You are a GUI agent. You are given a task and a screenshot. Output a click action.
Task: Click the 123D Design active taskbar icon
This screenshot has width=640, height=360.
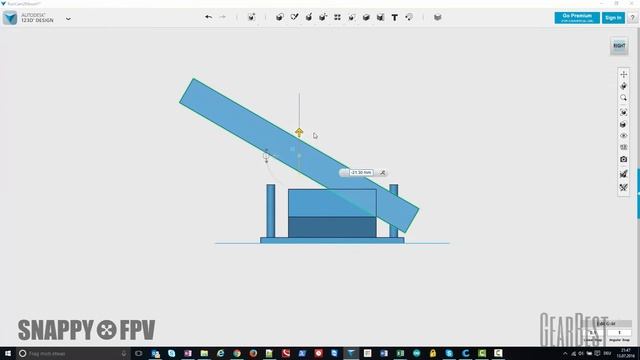pyautogui.click(x=351, y=353)
